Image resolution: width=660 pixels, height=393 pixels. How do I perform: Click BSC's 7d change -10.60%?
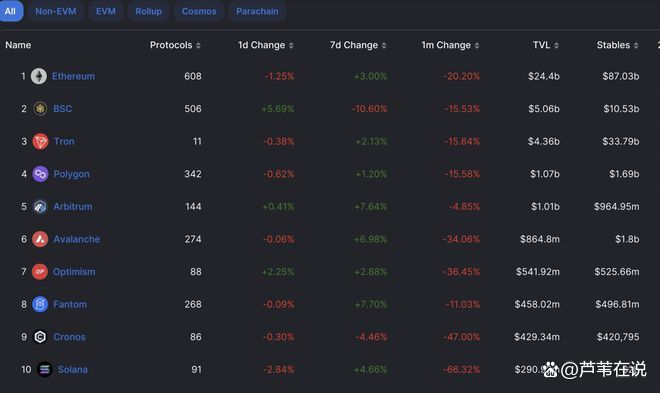[x=369, y=109]
